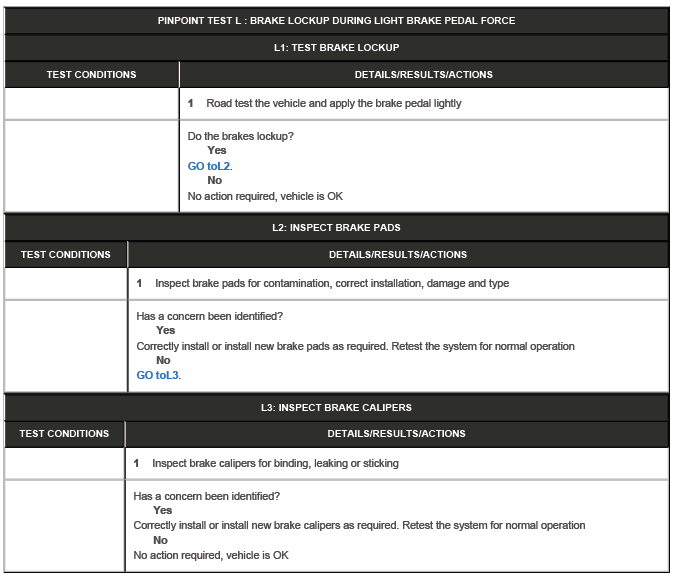Click Test Conditions column header in L1
Viewport: 674px width, 577px height.
coord(91,74)
